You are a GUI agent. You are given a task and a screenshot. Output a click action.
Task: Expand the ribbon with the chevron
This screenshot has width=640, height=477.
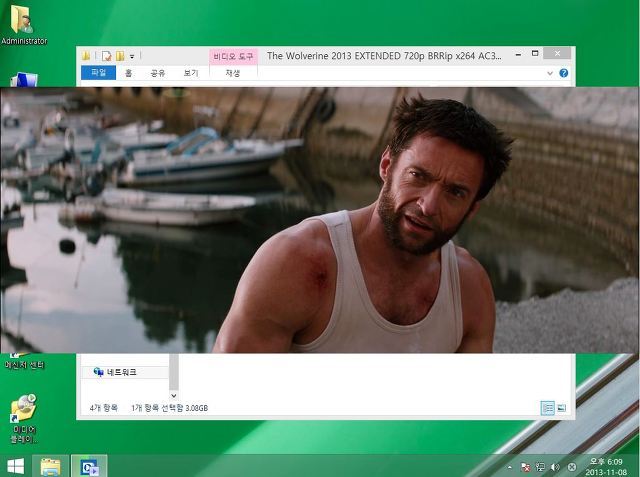click(x=550, y=73)
